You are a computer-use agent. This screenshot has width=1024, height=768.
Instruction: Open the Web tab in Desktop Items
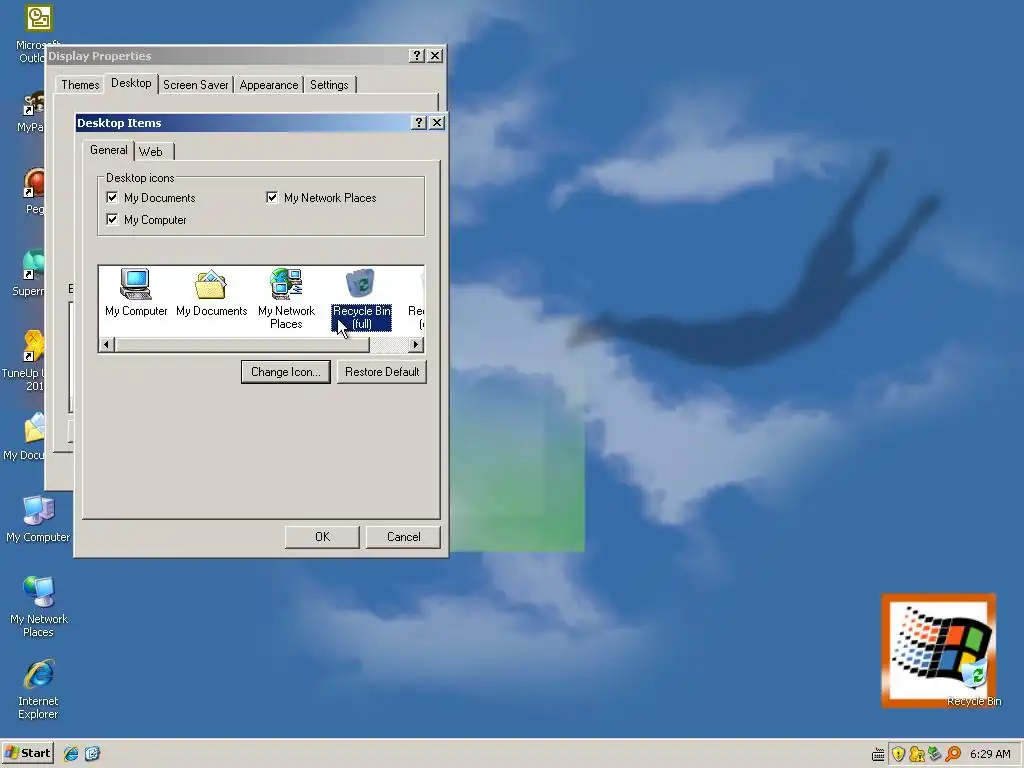click(151, 152)
